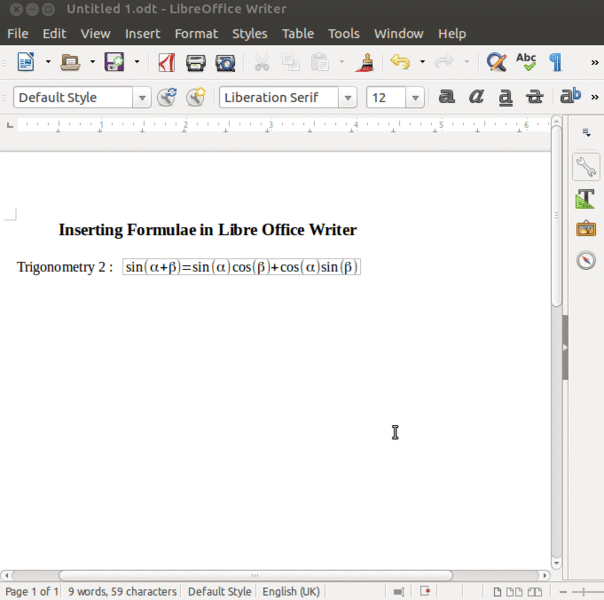604x600 pixels.
Task: Export directly as PDF
Action: point(167,62)
